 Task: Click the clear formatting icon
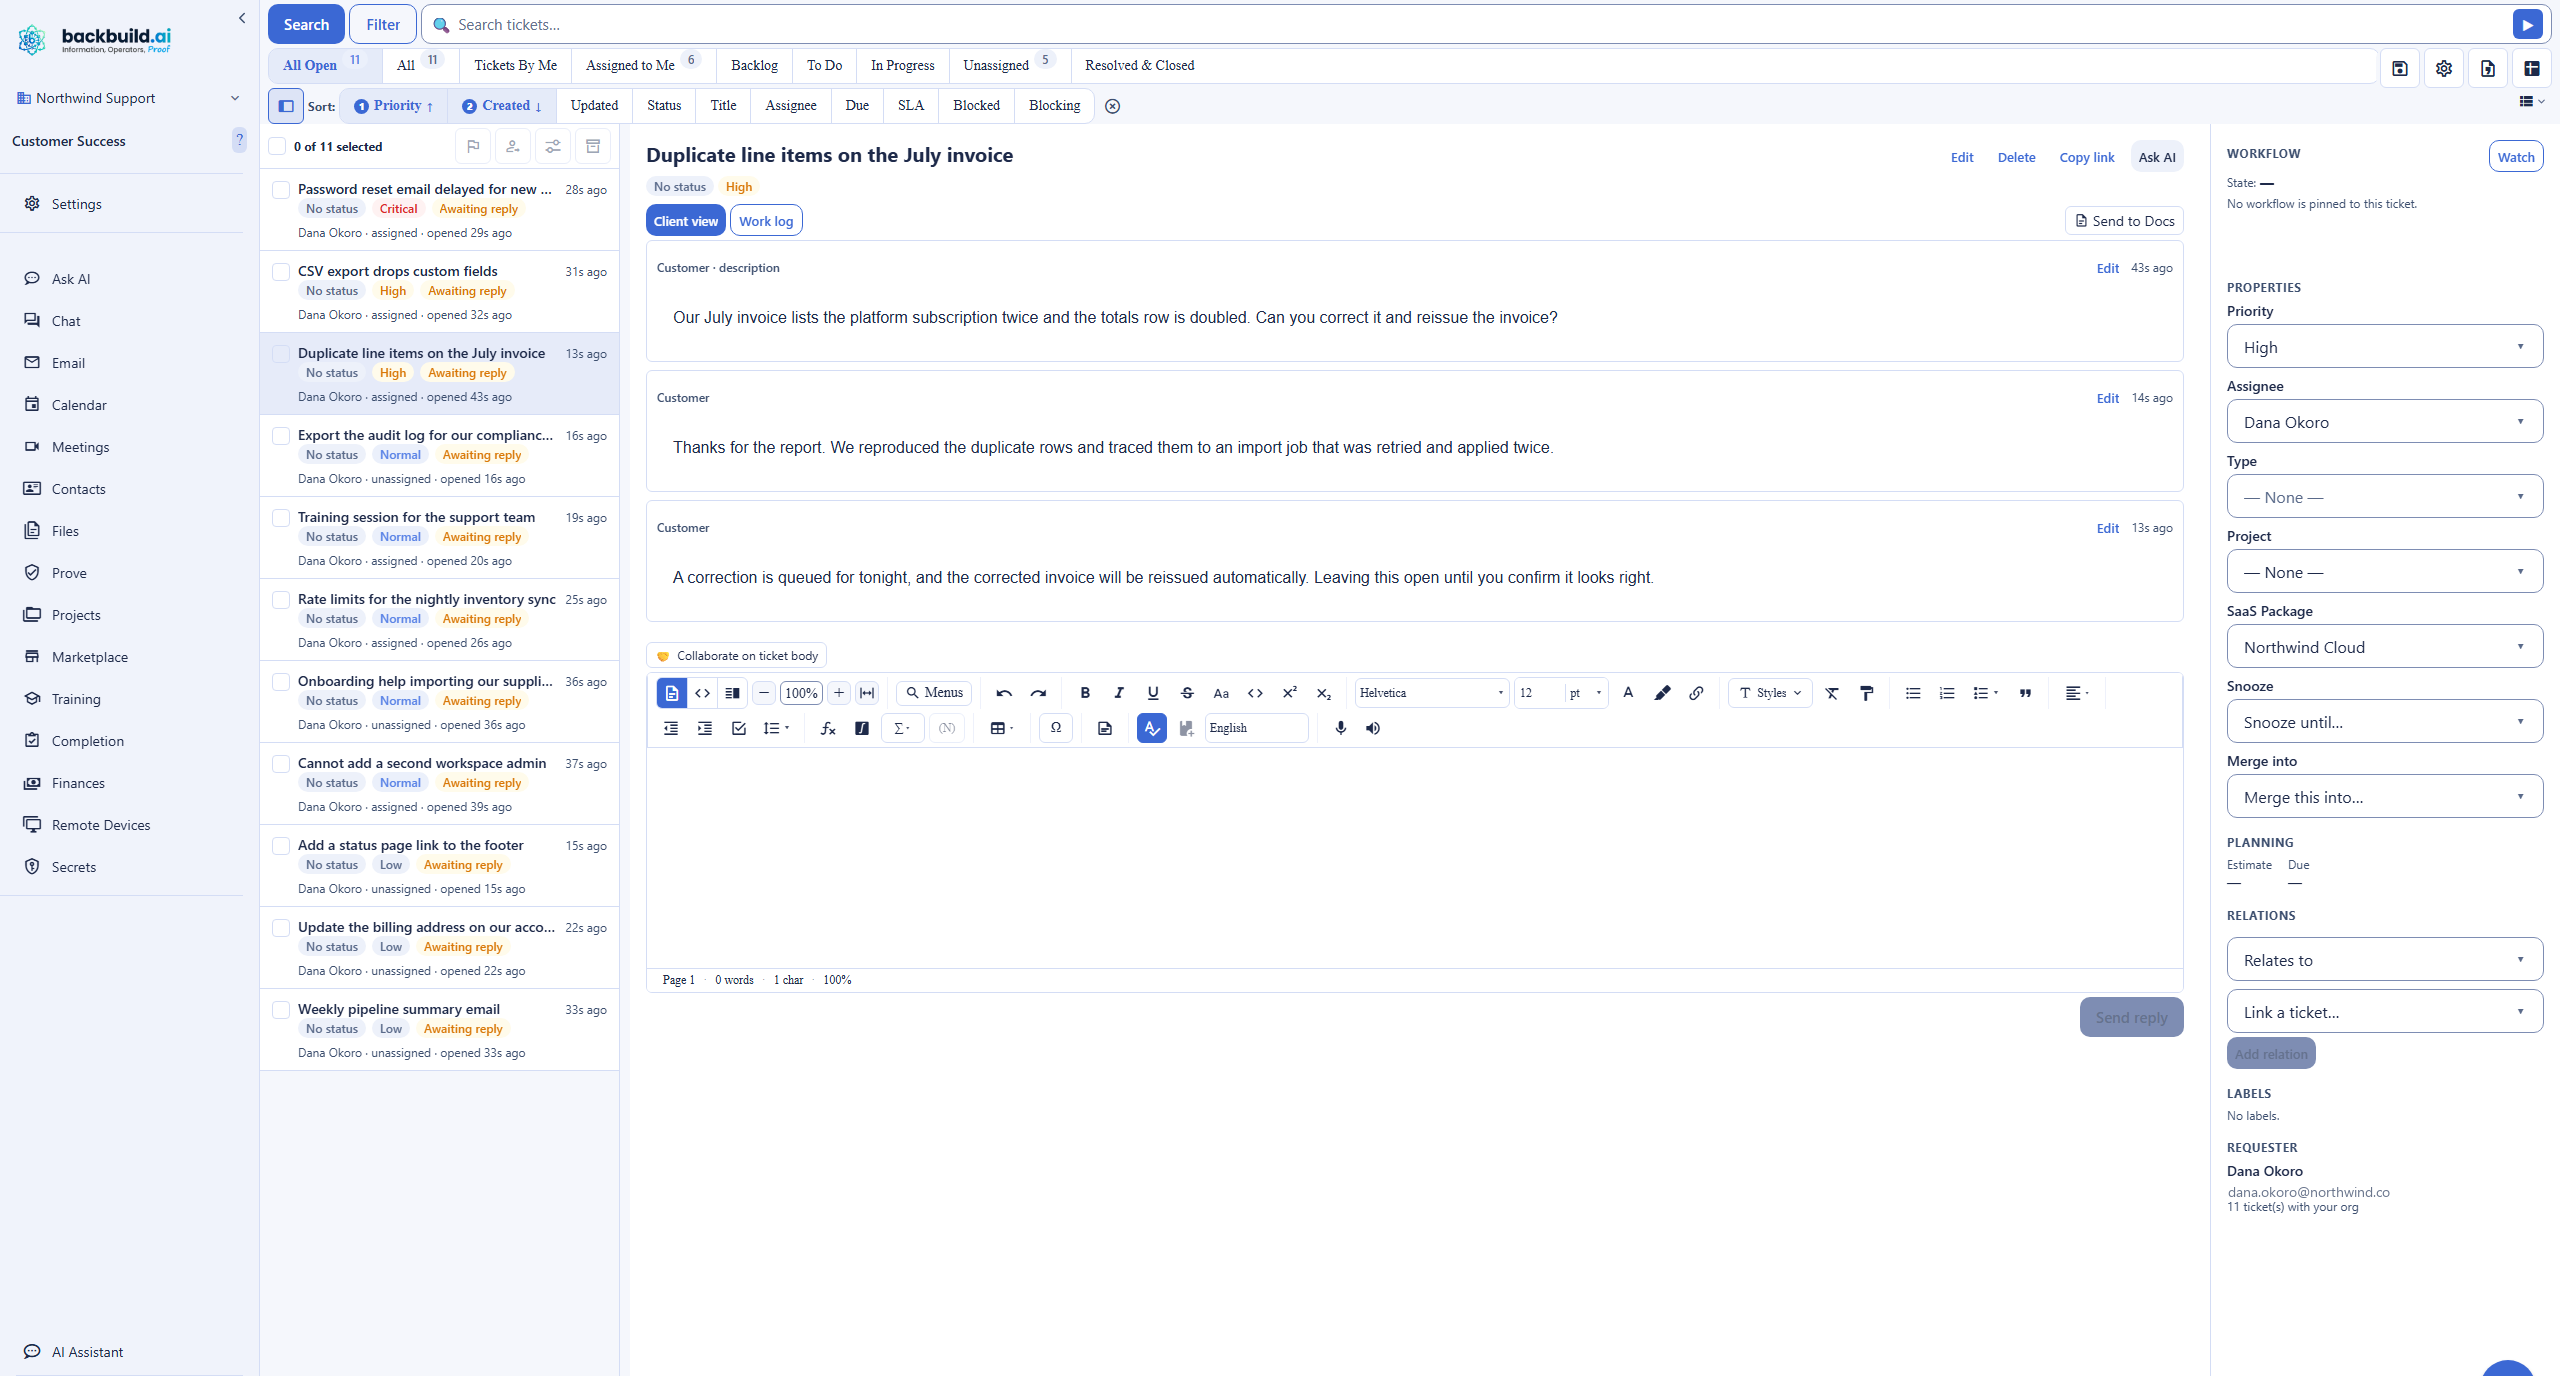click(x=1832, y=693)
